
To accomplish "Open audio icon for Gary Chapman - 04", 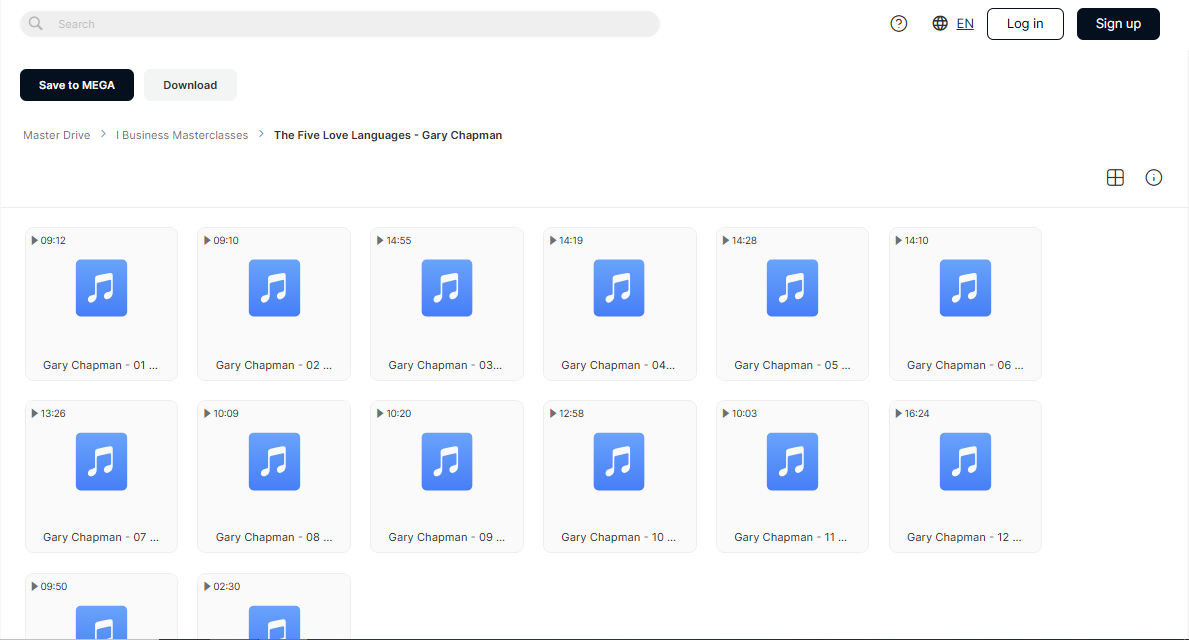I will (x=619, y=288).
